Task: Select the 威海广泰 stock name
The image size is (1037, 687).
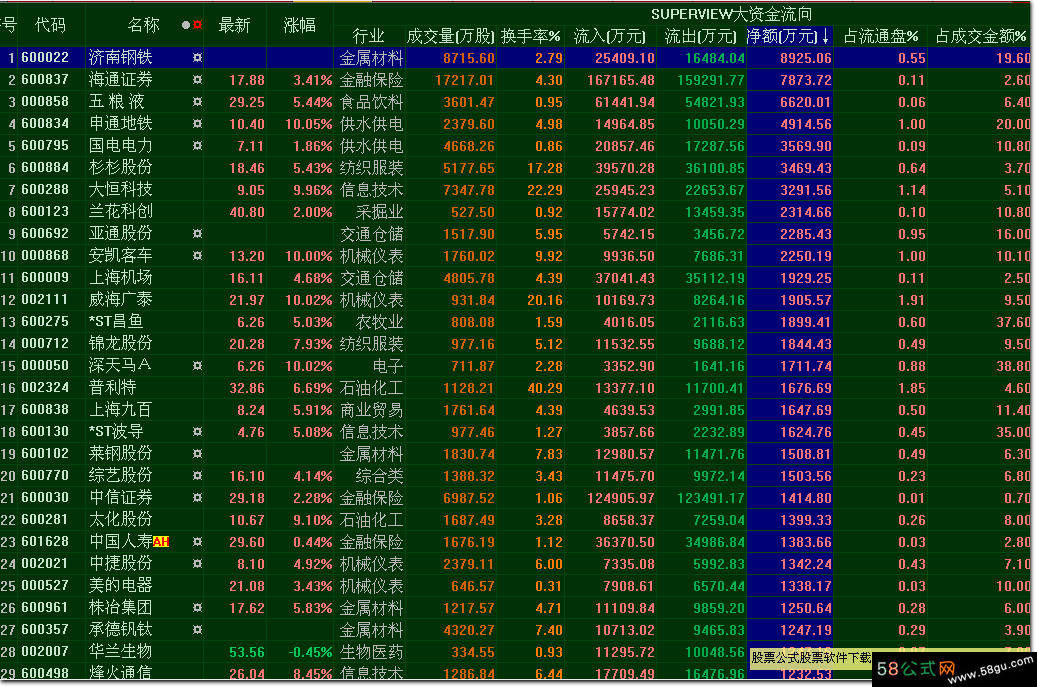Action: click(x=120, y=300)
